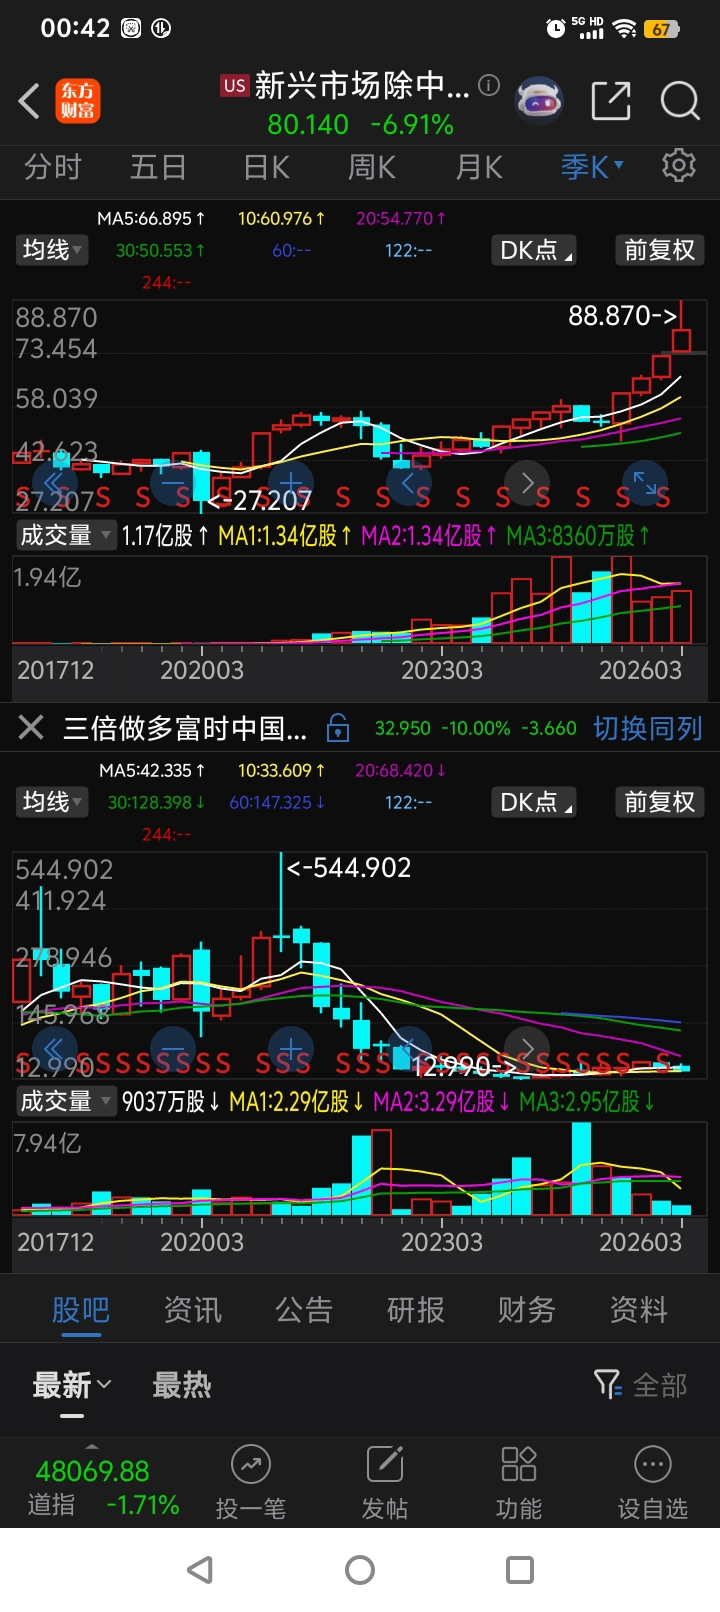The image size is (720, 1612).
Task: Move bottom chart right with arrow icon
Action: [x=527, y=1050]
